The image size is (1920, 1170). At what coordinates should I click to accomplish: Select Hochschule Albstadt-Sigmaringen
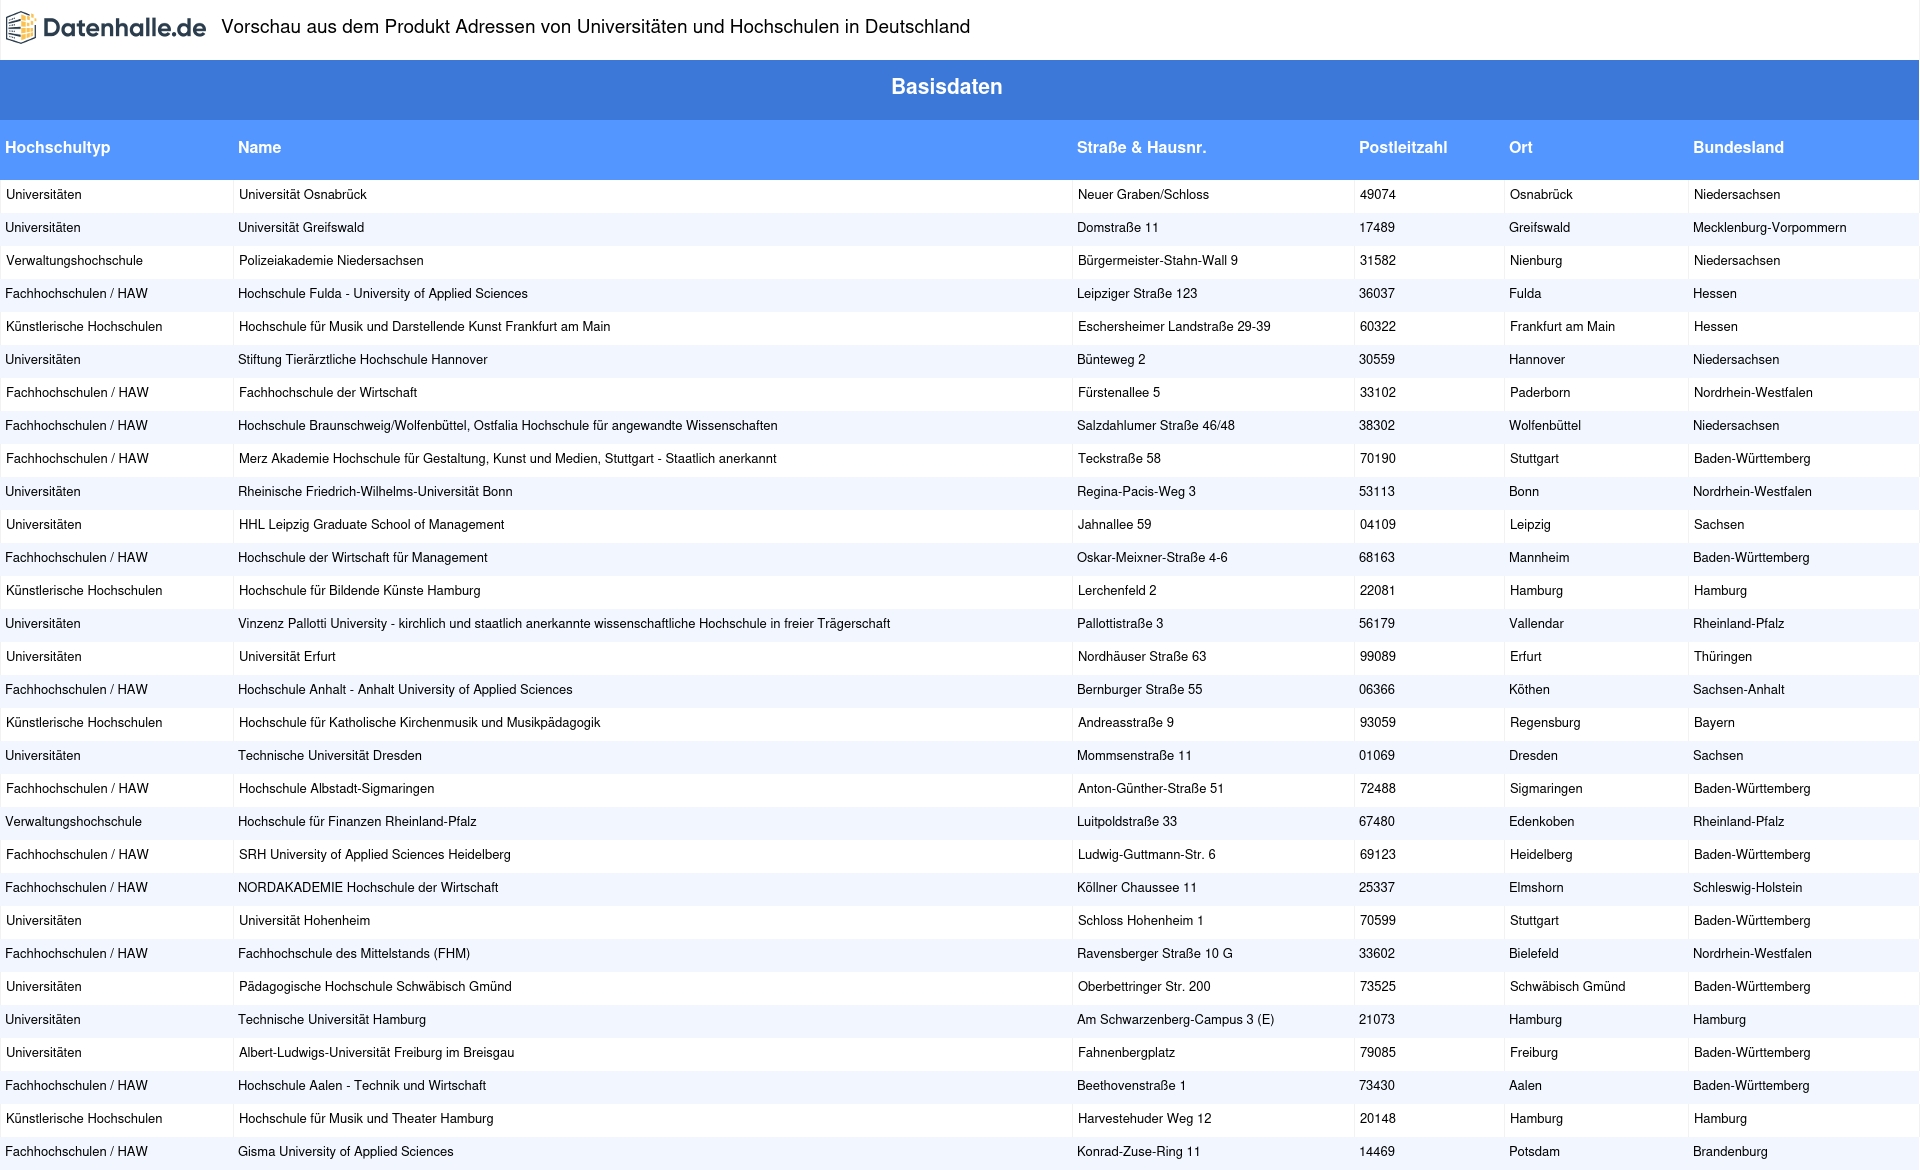(x=337, y=788)
